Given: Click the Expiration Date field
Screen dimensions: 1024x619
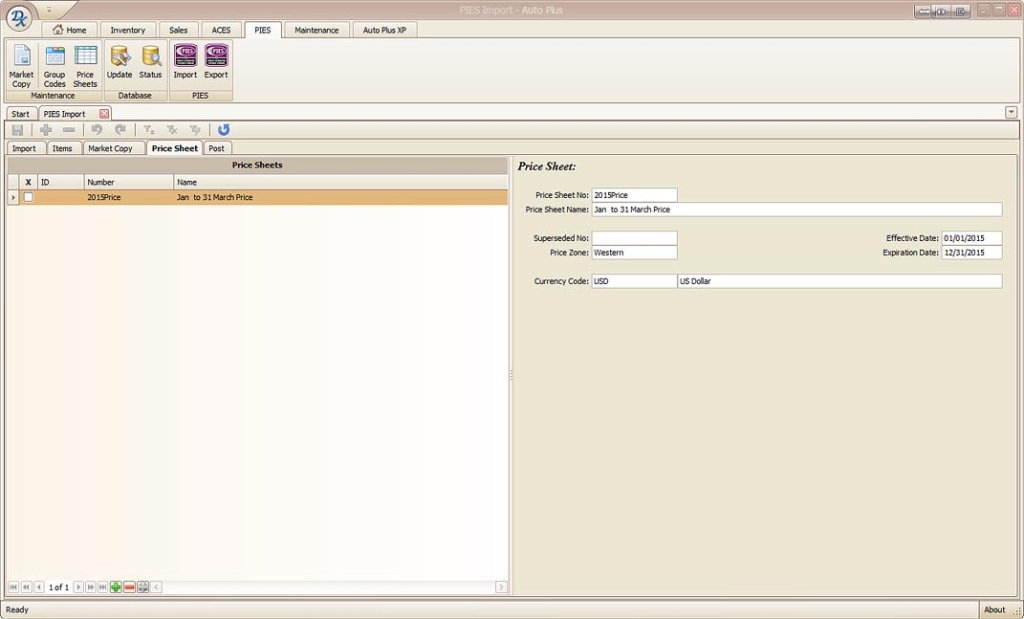Looking at the screenshot, I should 972,253.
